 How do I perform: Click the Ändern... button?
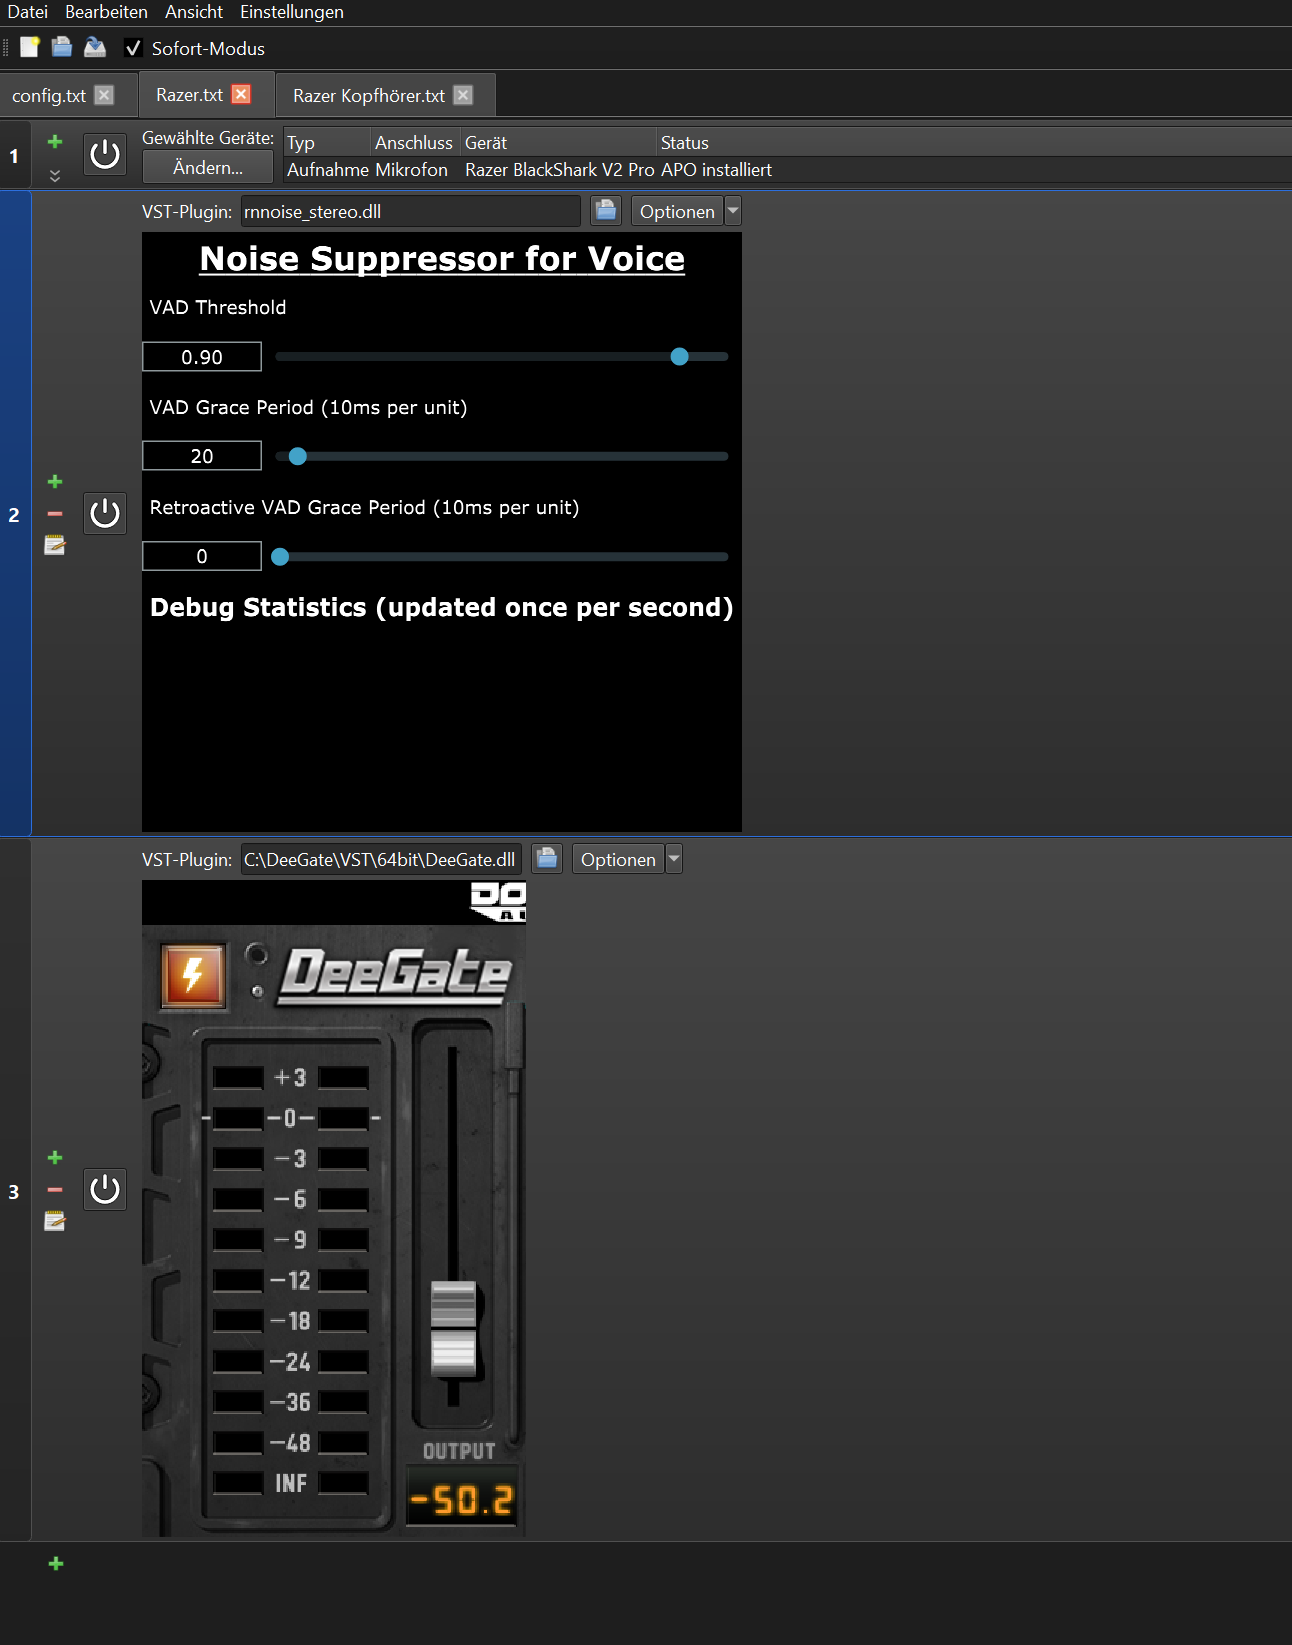click(x=208, y=167)
